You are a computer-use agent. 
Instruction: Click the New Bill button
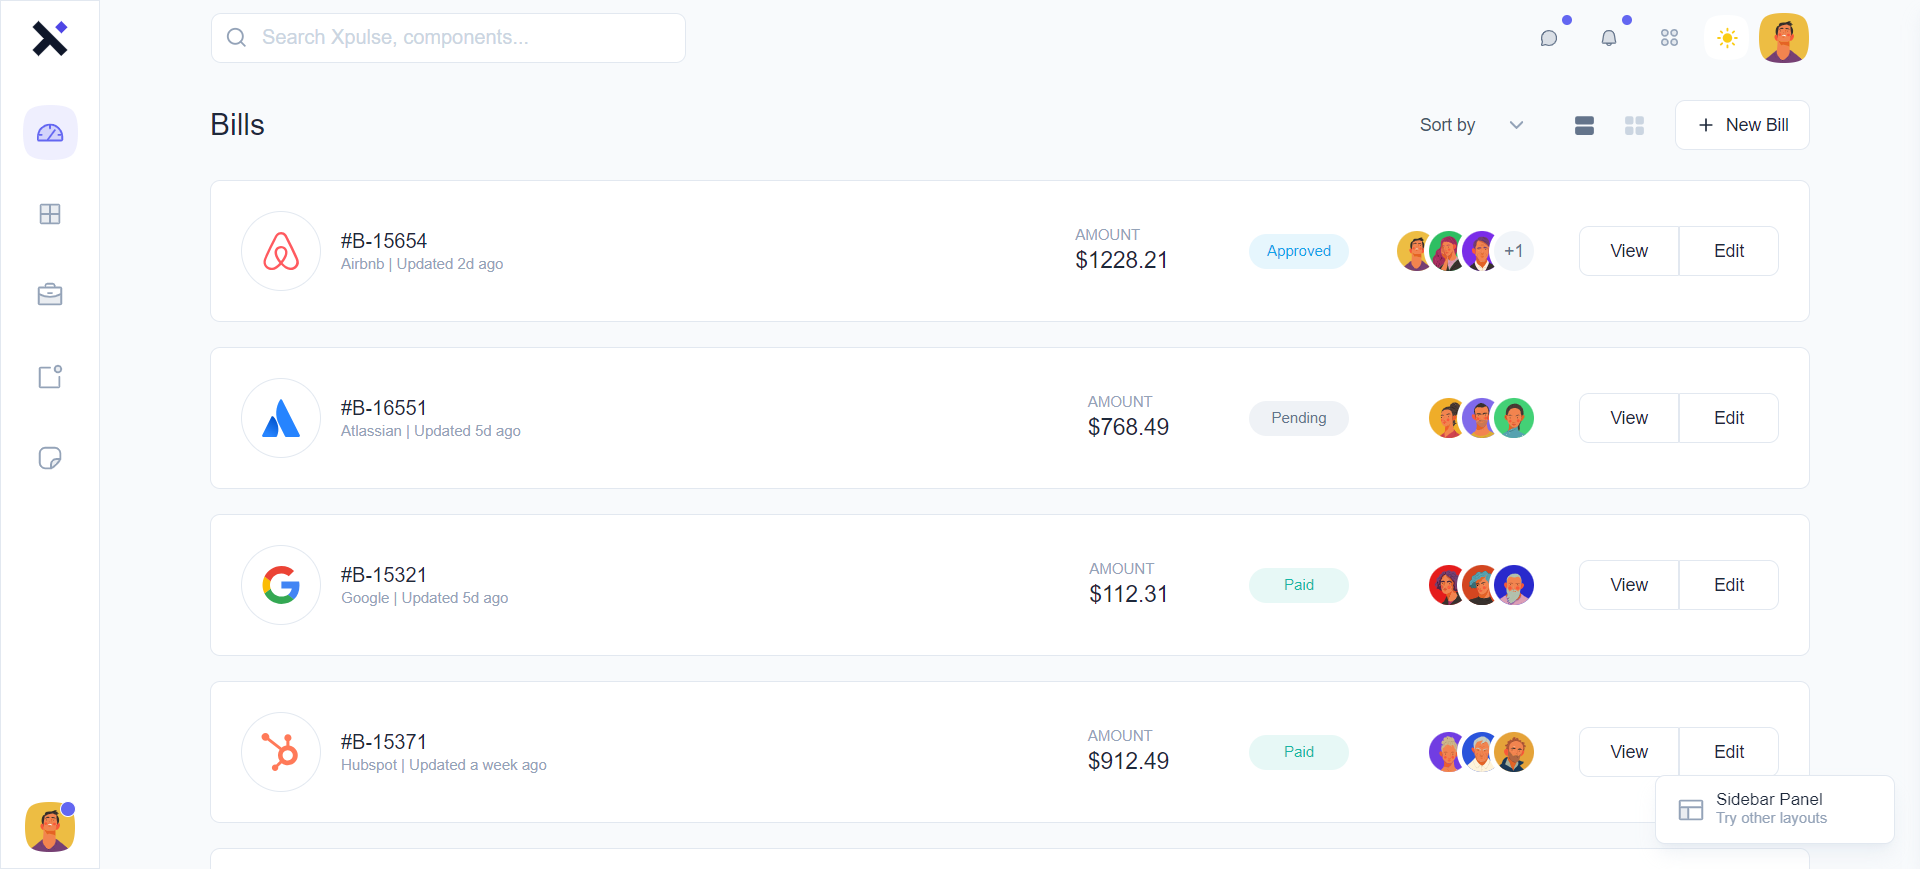pos(1742,125)
